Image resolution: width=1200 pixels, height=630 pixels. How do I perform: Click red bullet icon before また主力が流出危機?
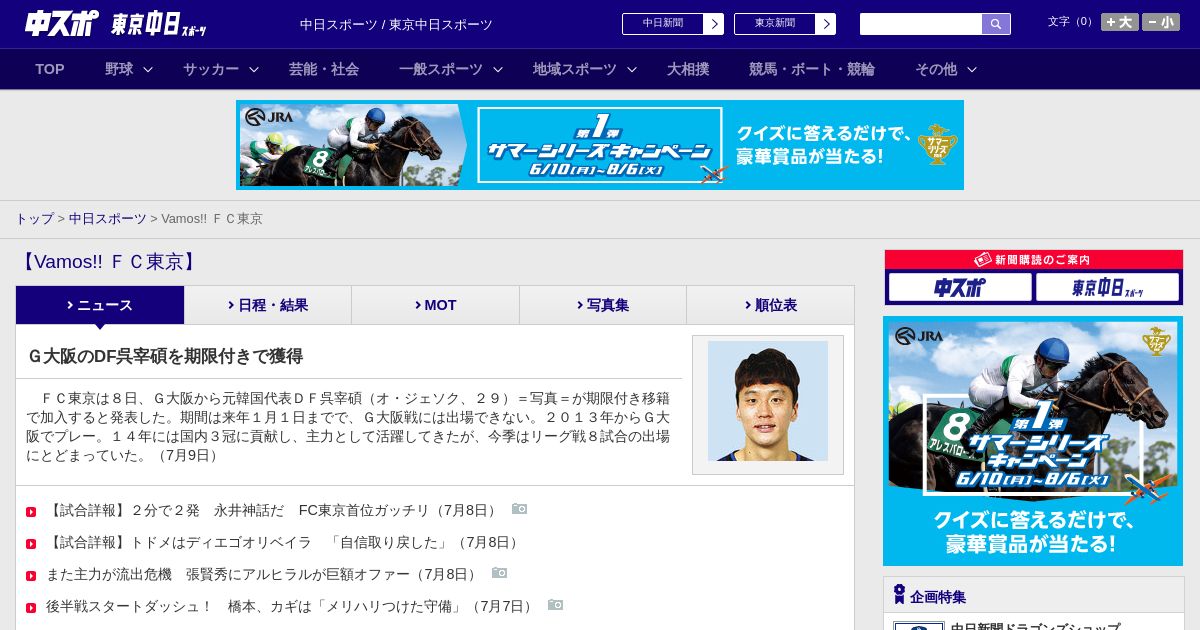coord(31,576)
